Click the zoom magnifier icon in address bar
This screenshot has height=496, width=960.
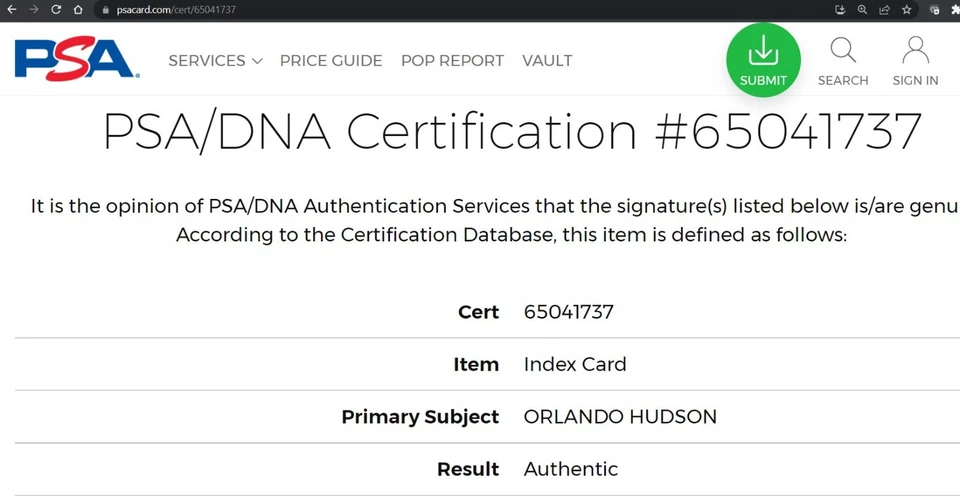coord(863,9)
